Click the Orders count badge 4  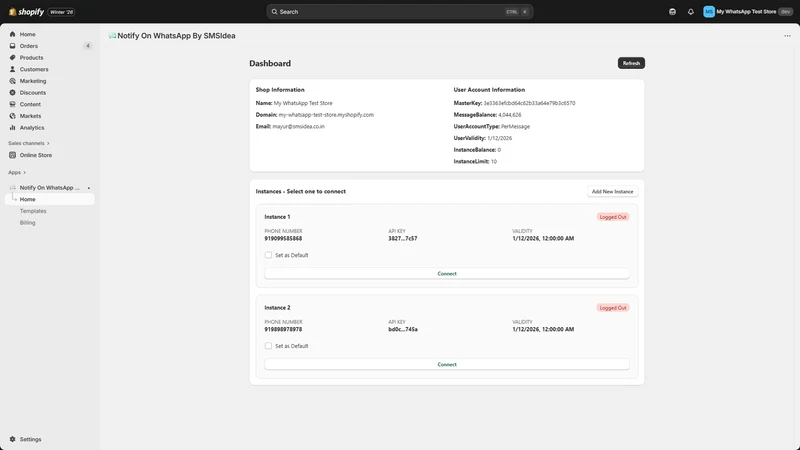click(88, 46)
